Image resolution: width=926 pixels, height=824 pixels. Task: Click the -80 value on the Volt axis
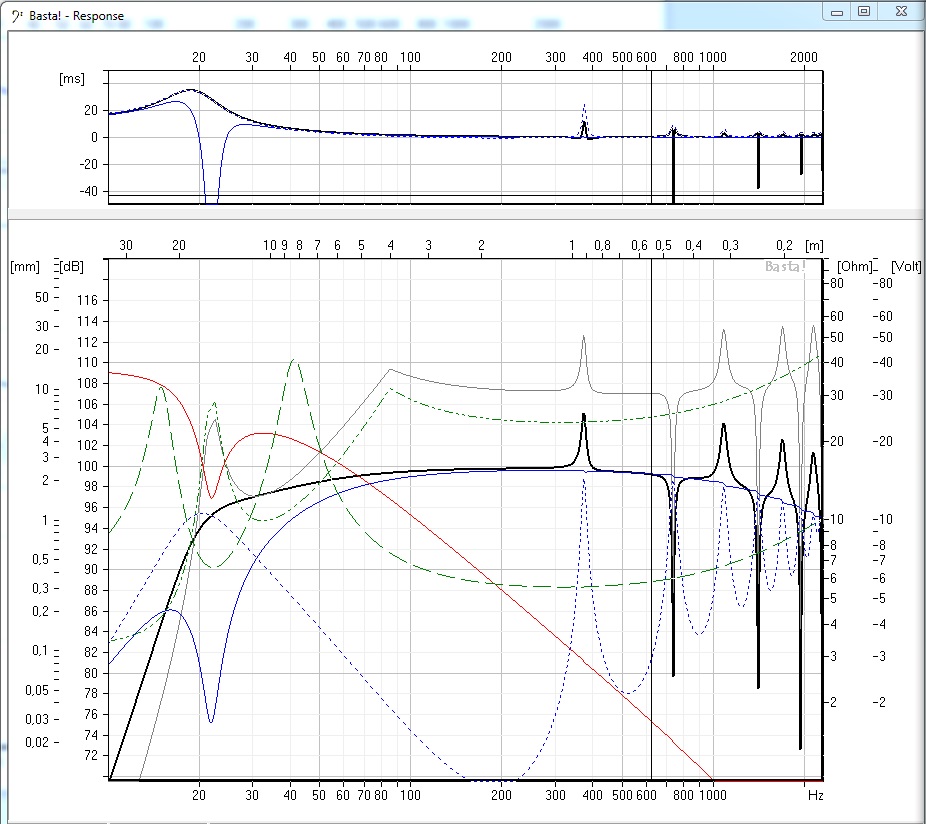(883, 284)
